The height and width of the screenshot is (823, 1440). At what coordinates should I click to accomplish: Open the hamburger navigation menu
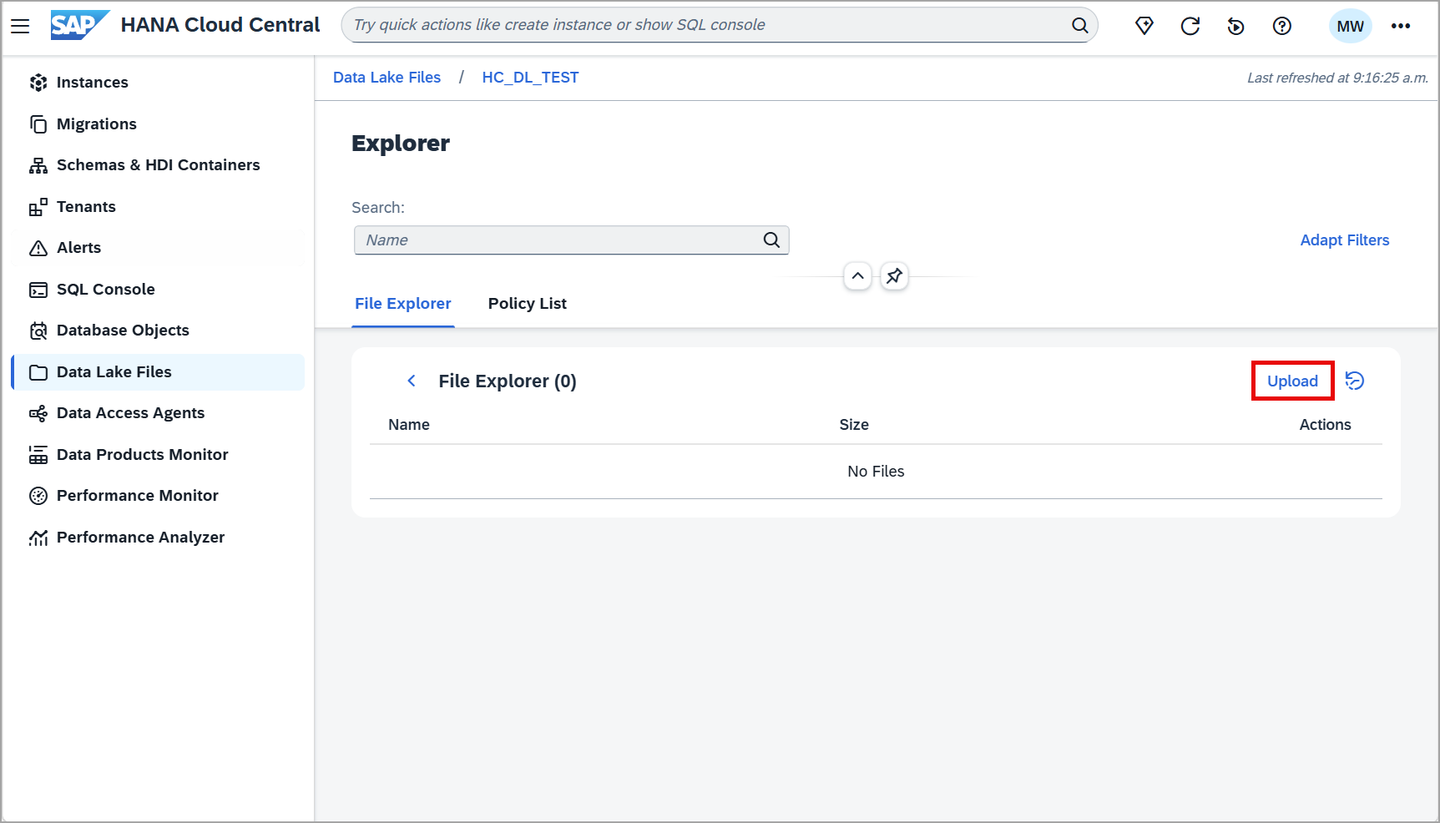[20, 26]
